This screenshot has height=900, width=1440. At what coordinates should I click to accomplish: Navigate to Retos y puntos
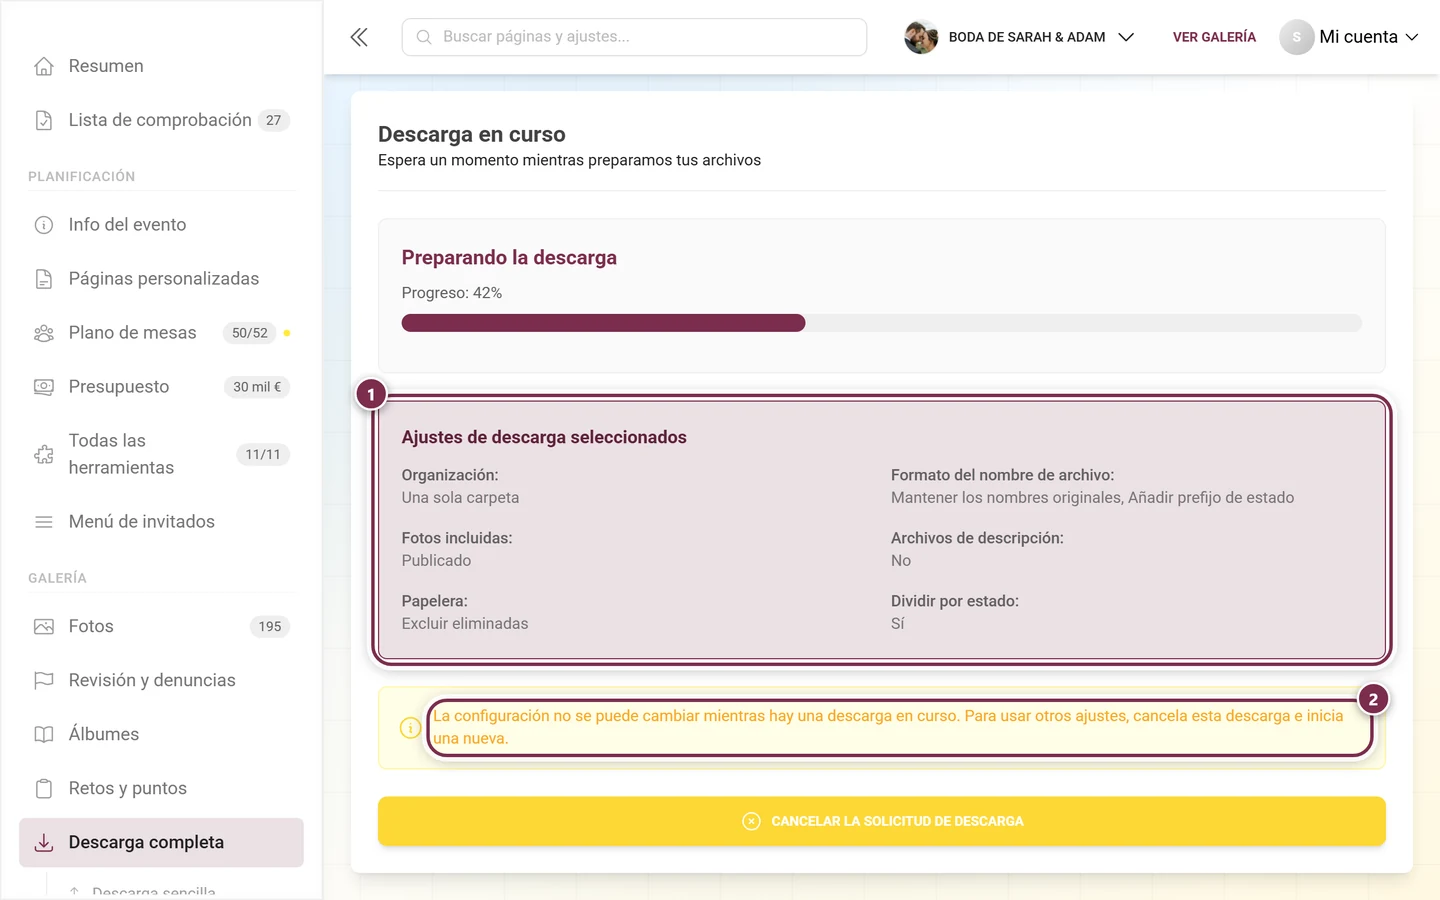coord(161,789)
